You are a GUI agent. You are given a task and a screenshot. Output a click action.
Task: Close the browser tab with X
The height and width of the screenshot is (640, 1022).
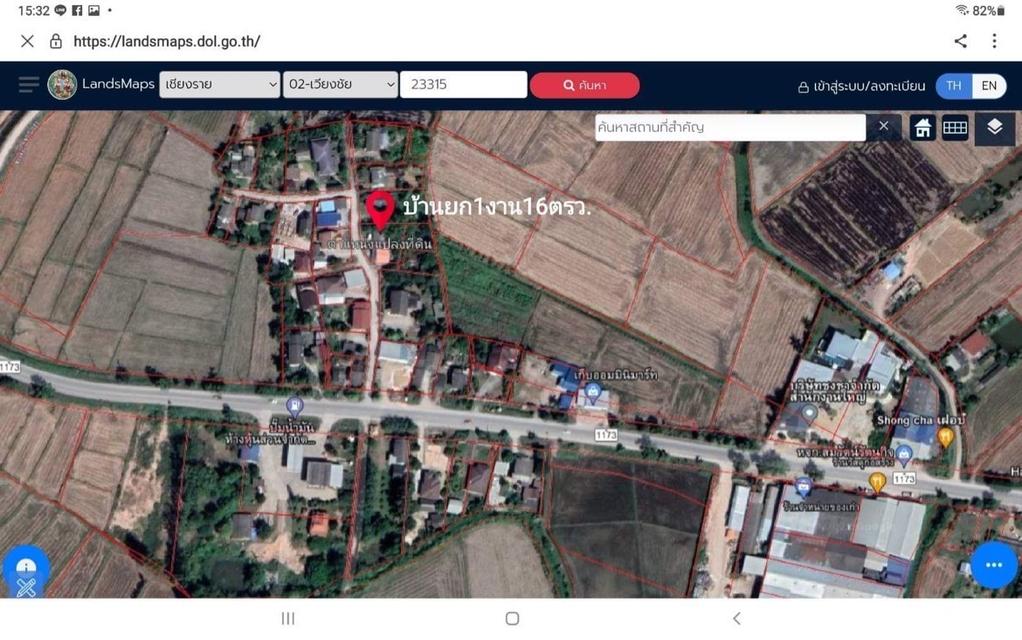pos(27,42)
